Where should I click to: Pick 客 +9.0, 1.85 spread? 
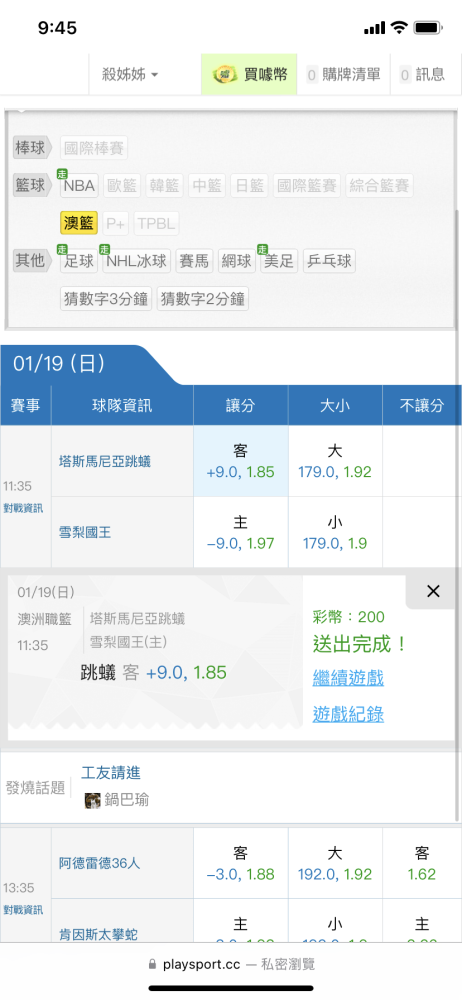click(241, 461)
